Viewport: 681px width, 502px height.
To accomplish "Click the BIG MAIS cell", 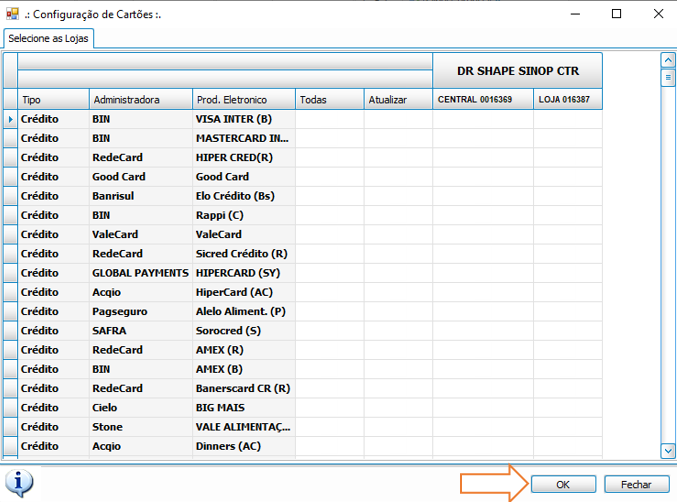I will pos(244,408).
